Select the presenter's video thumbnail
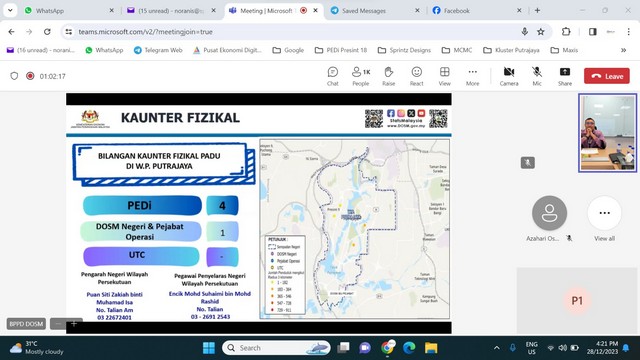The image size is (640, 360). click(x=607, y=133)
